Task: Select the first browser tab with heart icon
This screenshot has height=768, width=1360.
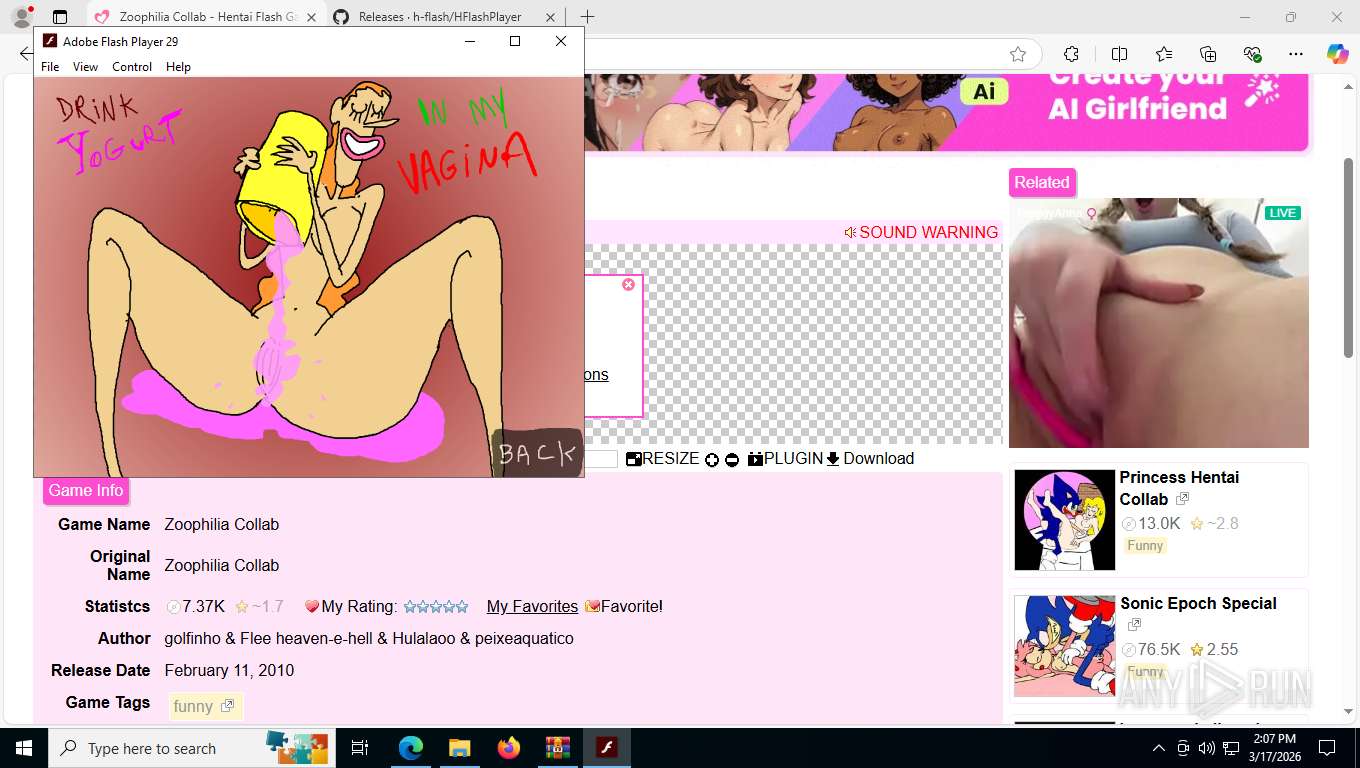Action: click(x=206, y=17)
